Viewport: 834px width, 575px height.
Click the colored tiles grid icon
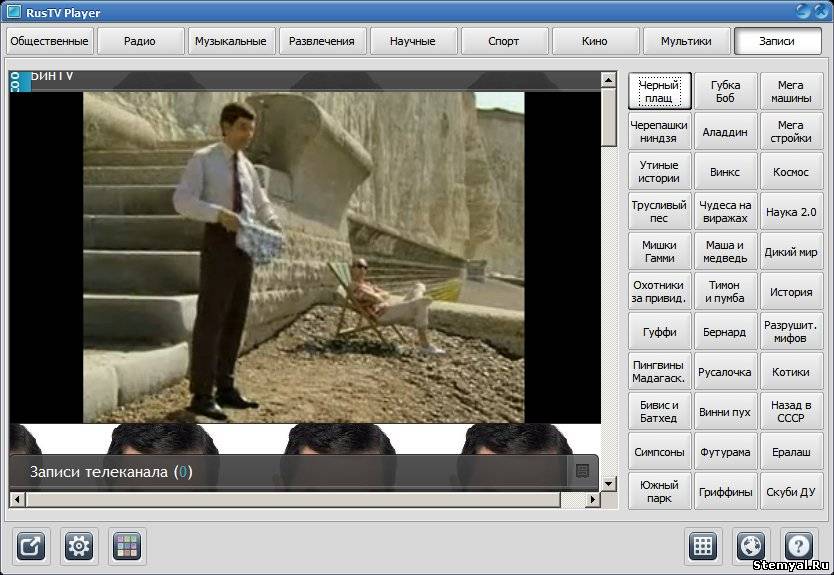pyautogui.click(x=127, y=546)
